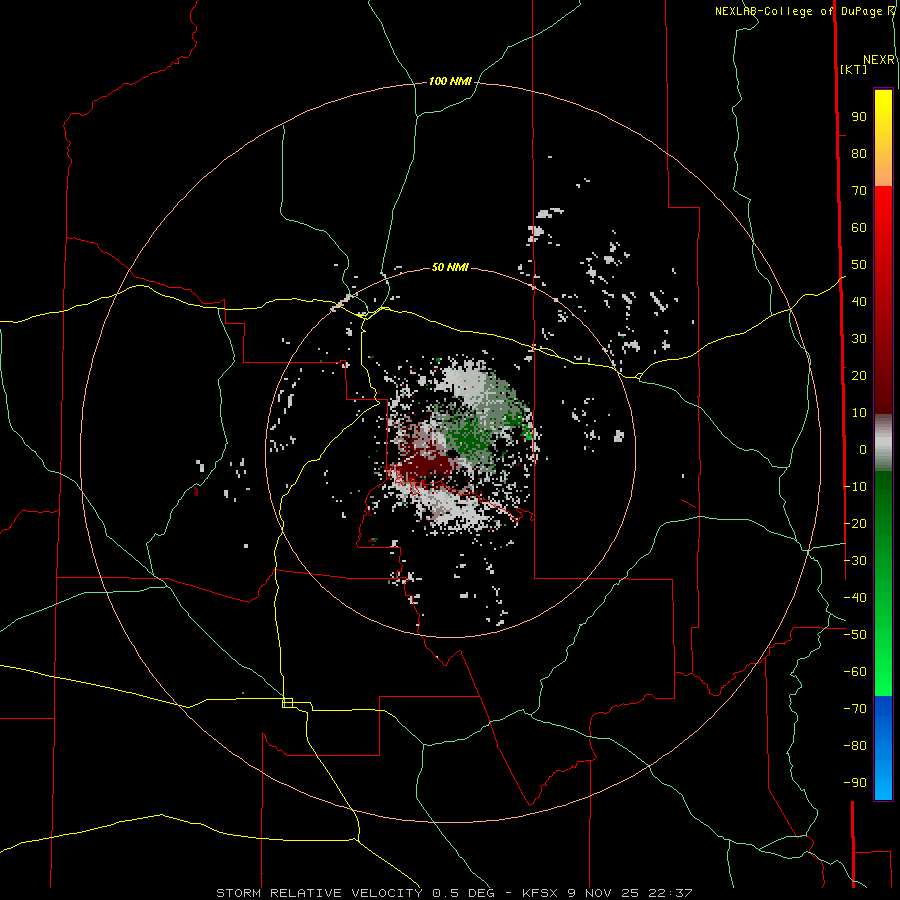Viewport: 900px width, 900px height.
Task: Choose the 40 scale label
Action: 859,302
